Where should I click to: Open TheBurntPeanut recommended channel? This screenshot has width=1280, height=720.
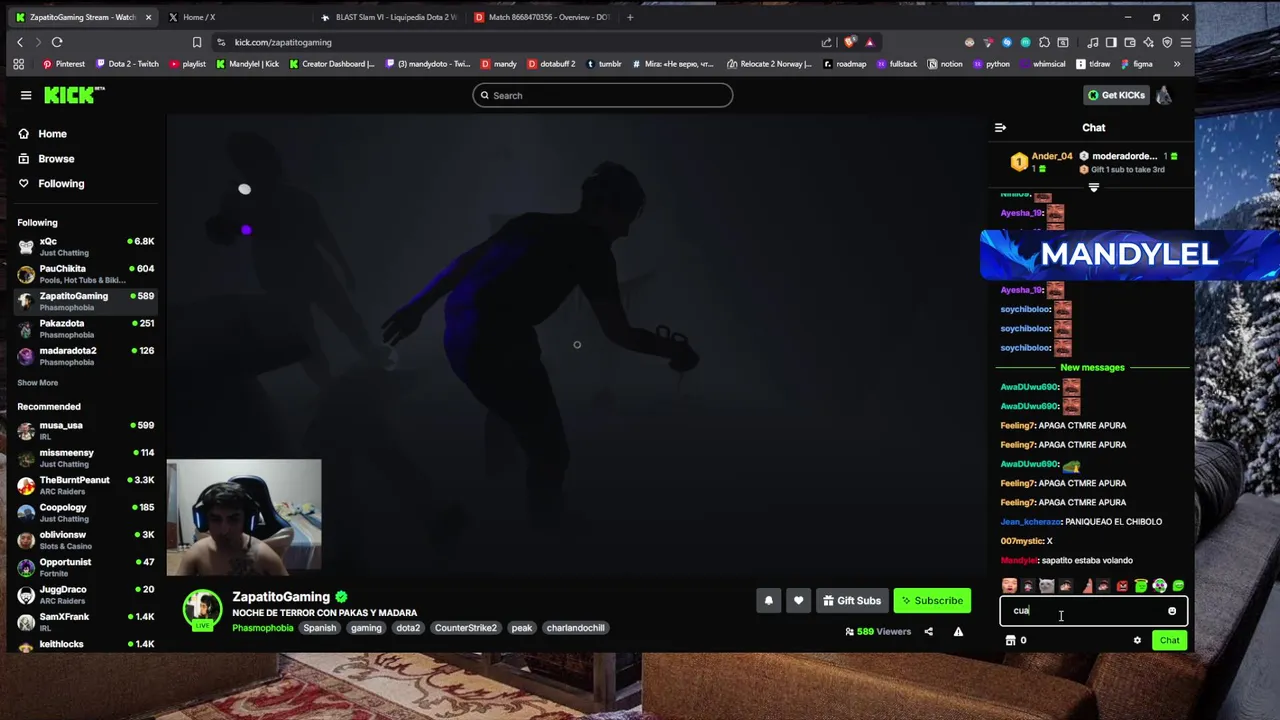[x=86, y=485]
